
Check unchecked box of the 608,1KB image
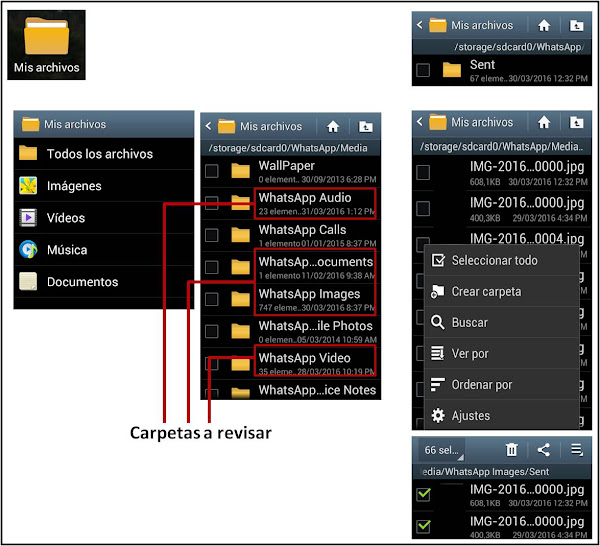click(423, 172)
